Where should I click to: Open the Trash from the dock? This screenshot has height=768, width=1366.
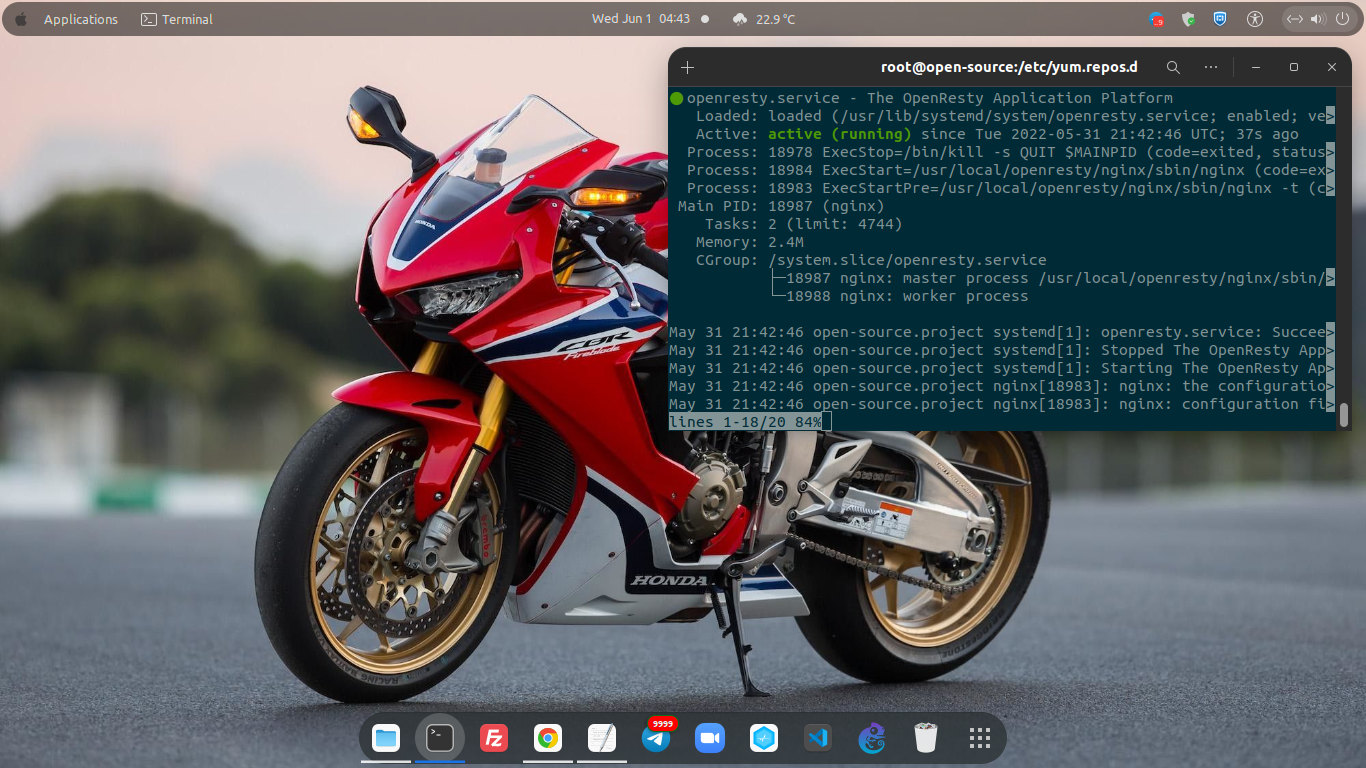click(x=926, y=739)
